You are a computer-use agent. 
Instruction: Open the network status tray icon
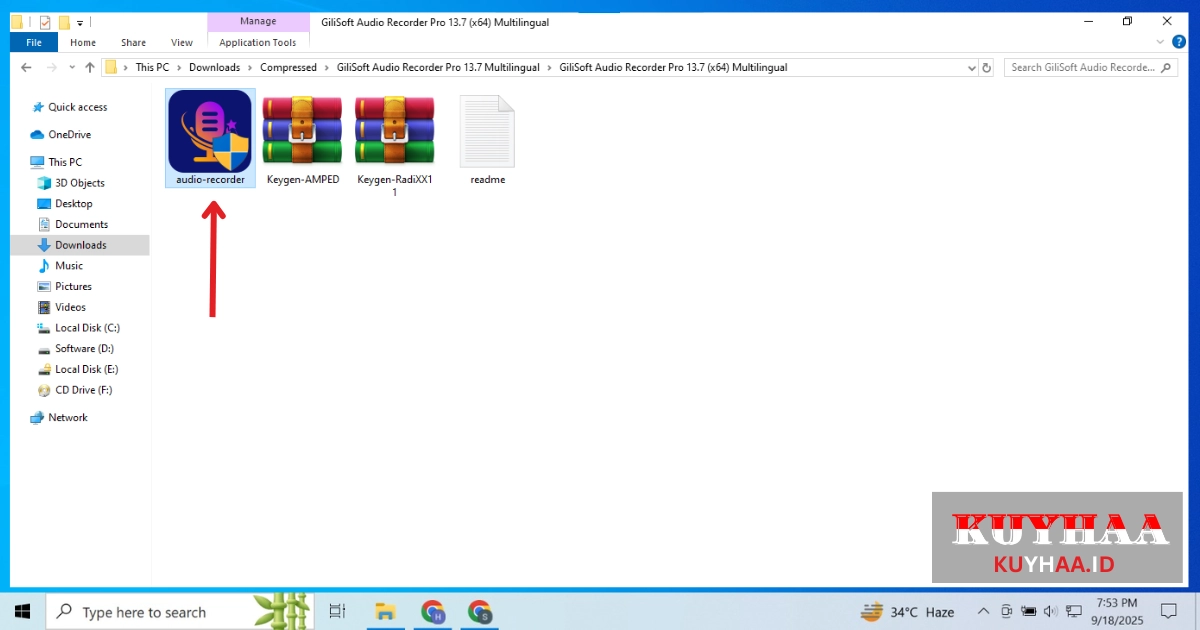click(1073, 611)
